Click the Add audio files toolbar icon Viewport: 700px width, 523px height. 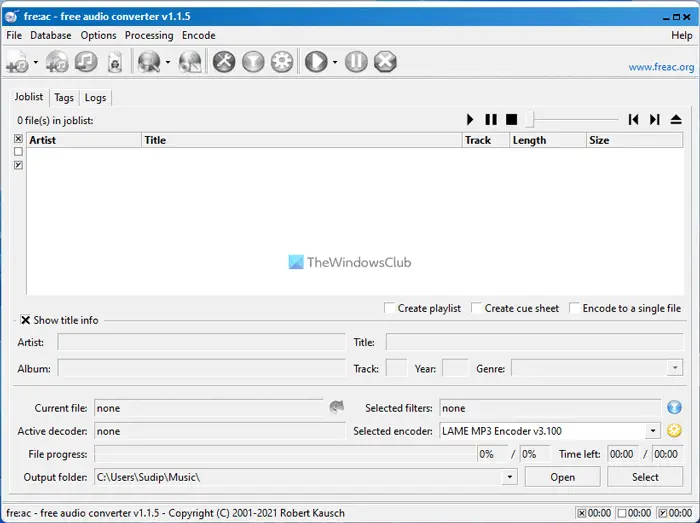(18, 62)
